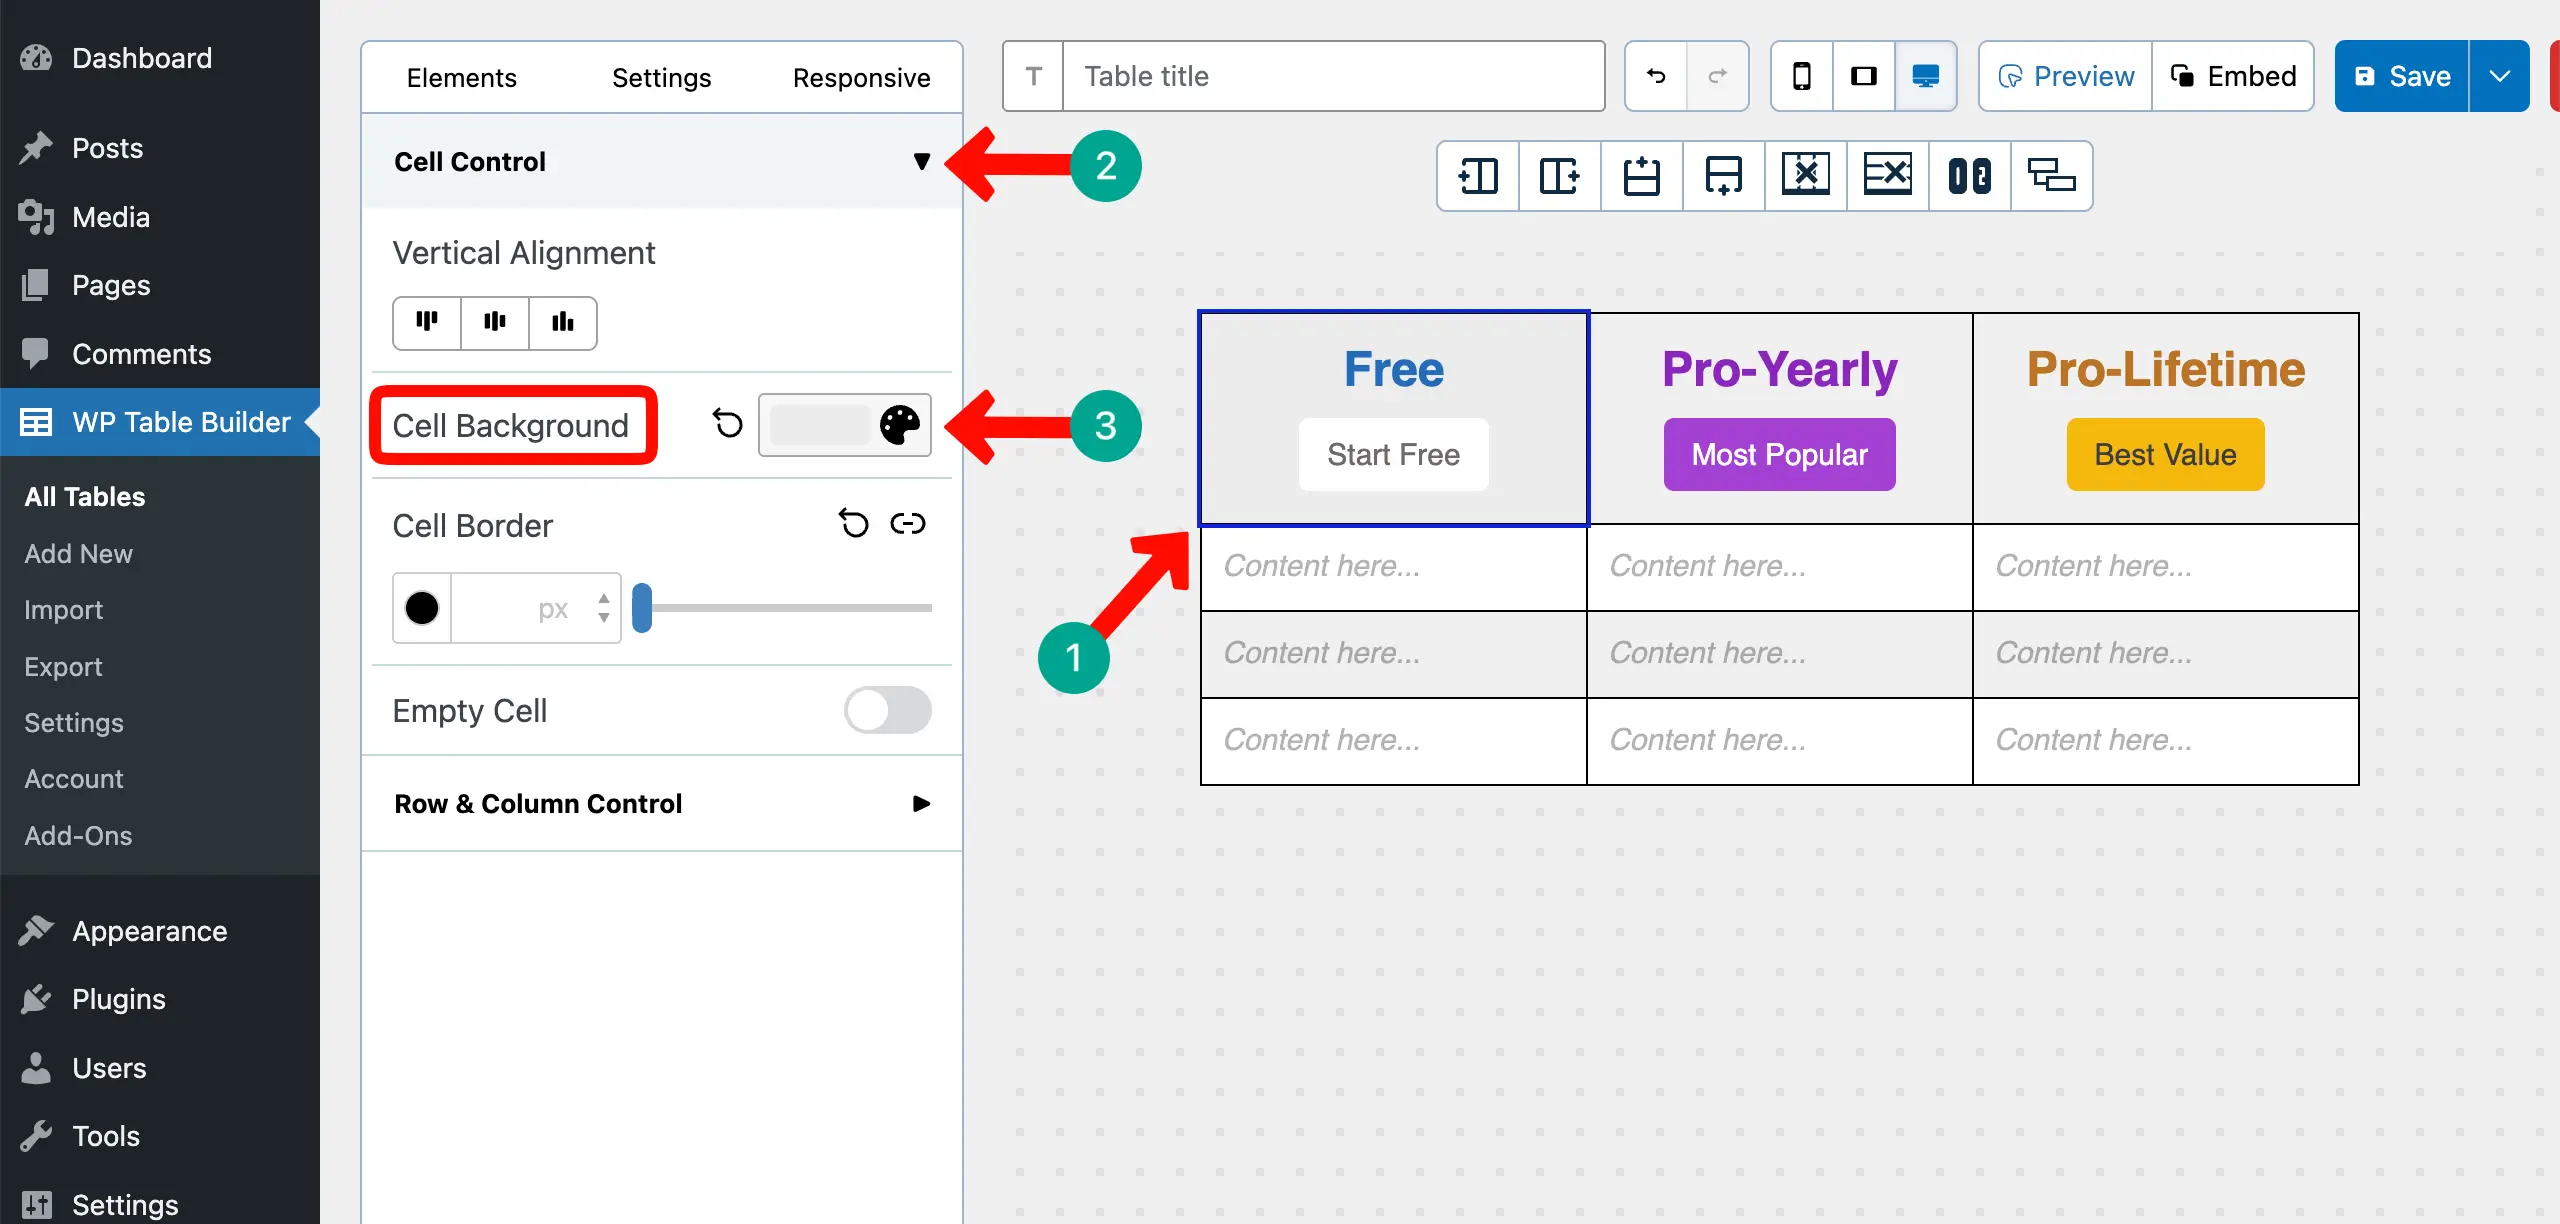Collapse the Cell Control section
This screenshot has height=1224, width=2560.
tap(921, 162)
